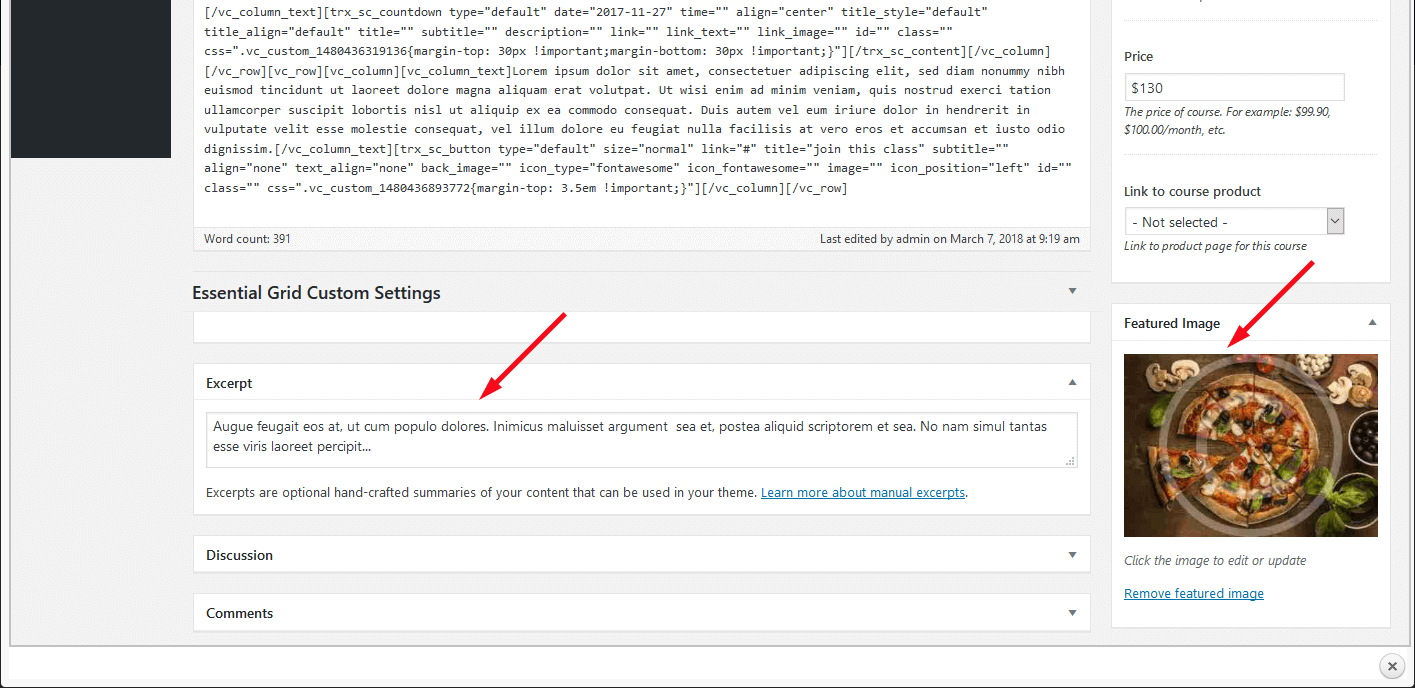Open the Link to course product dropdown
1415x688 pixels.
tap(1234, 221)
